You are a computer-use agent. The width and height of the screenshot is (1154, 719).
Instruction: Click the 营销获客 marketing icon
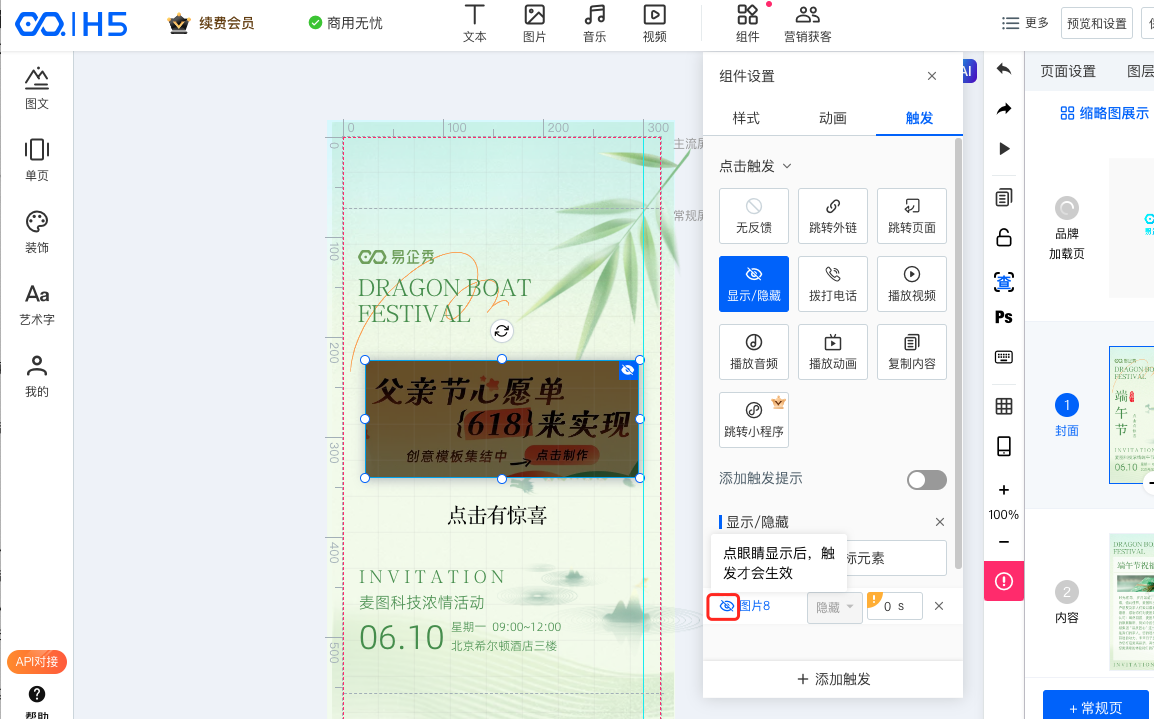tap(807, 24)
